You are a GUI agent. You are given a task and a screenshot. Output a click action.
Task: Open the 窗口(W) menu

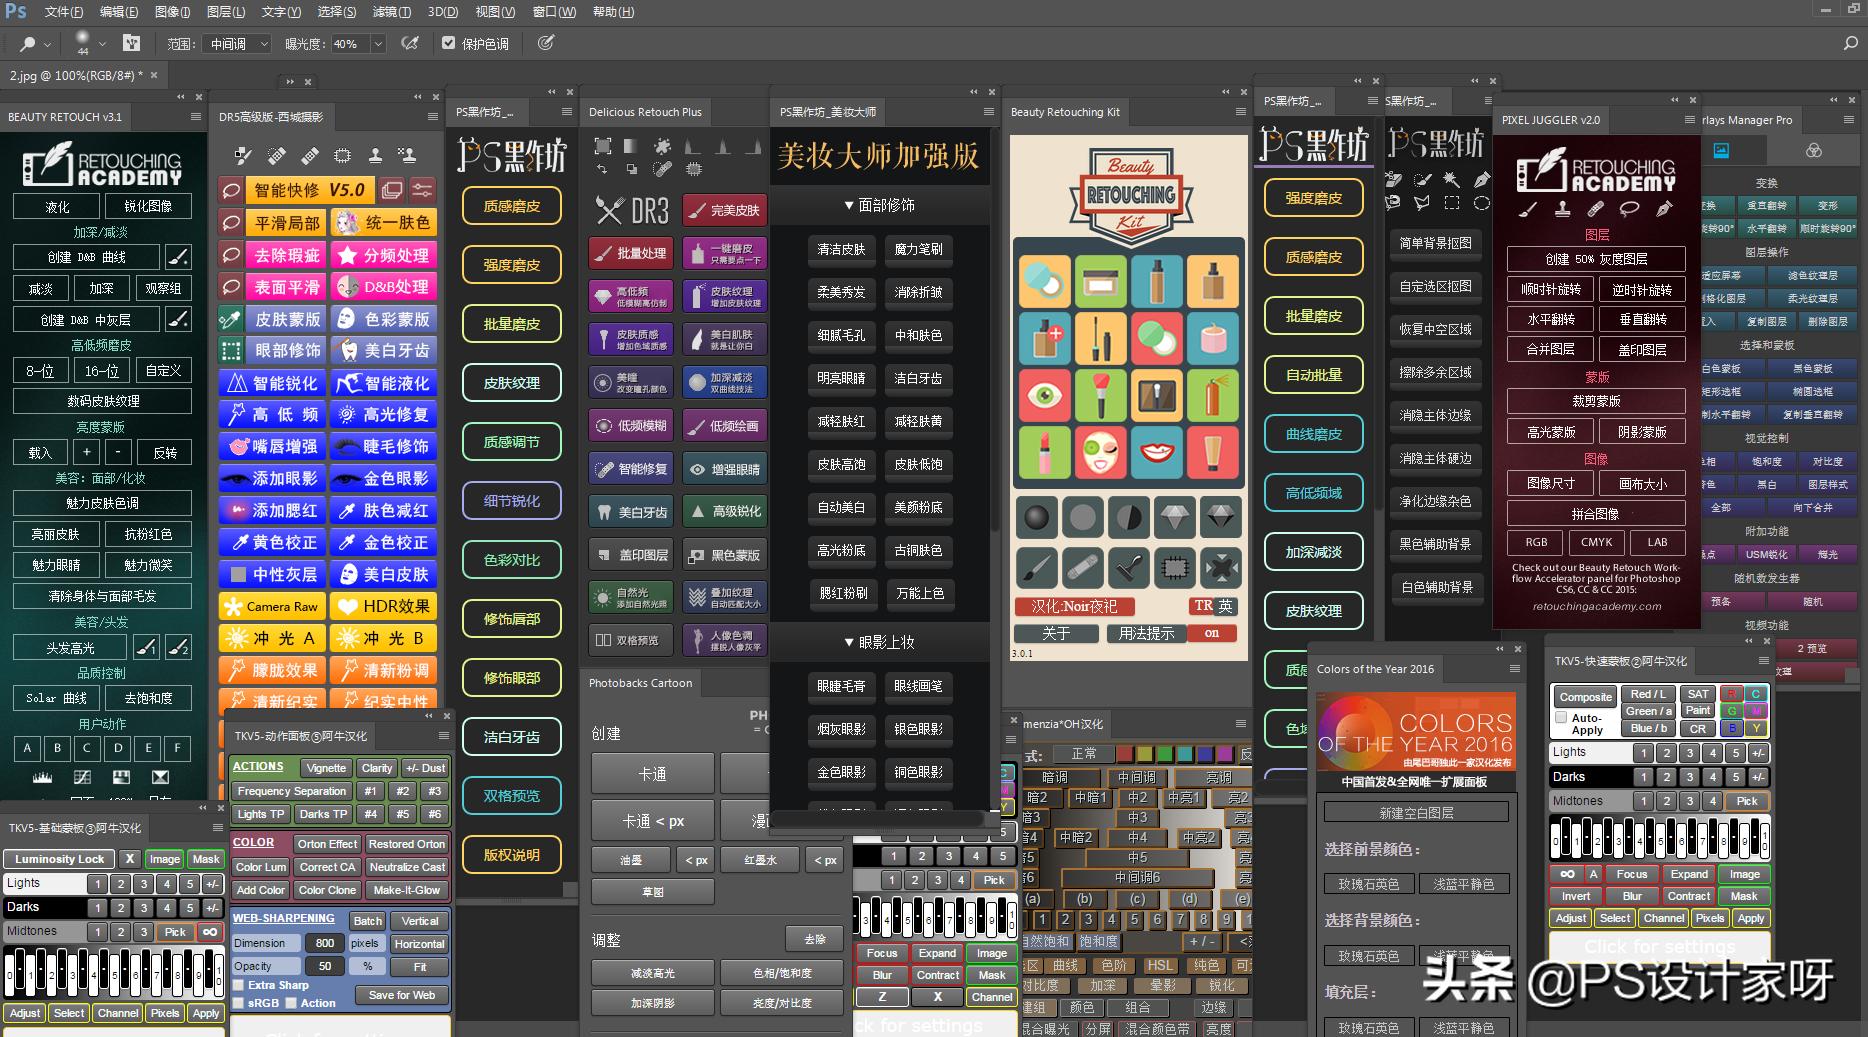554,12
